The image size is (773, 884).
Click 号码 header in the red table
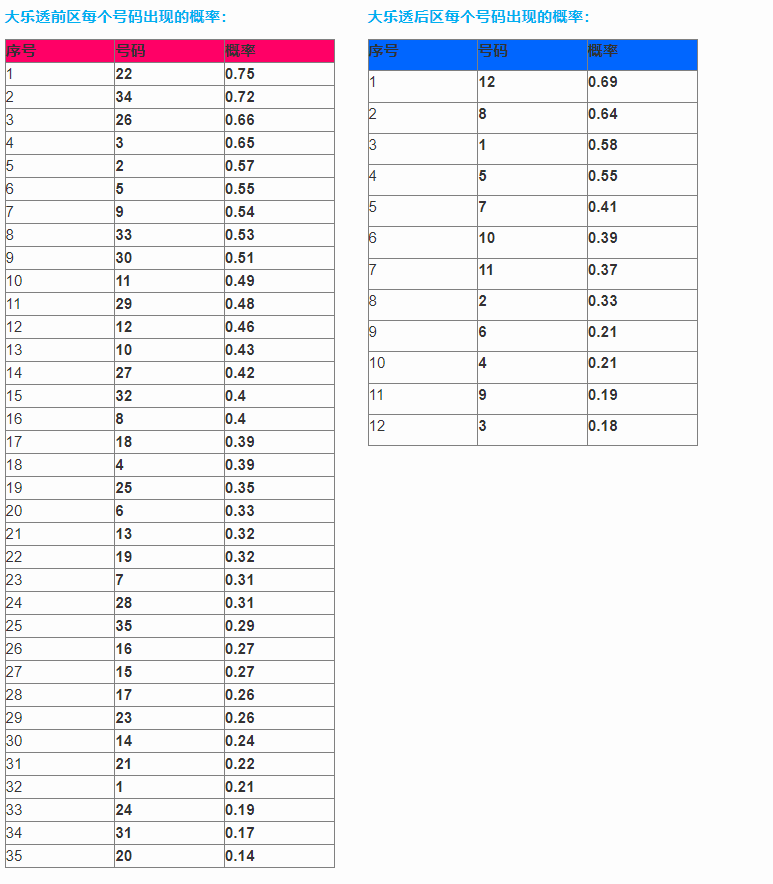click(130, 51)
